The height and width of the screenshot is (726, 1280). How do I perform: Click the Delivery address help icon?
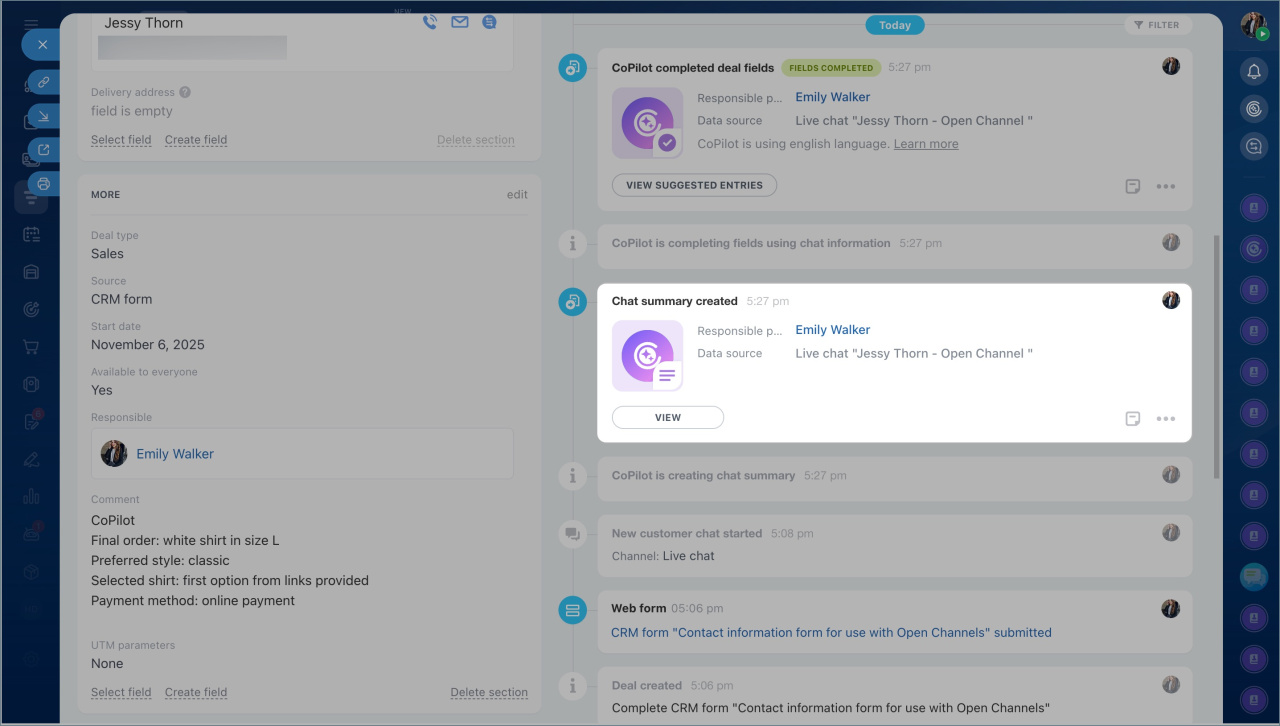185,92
